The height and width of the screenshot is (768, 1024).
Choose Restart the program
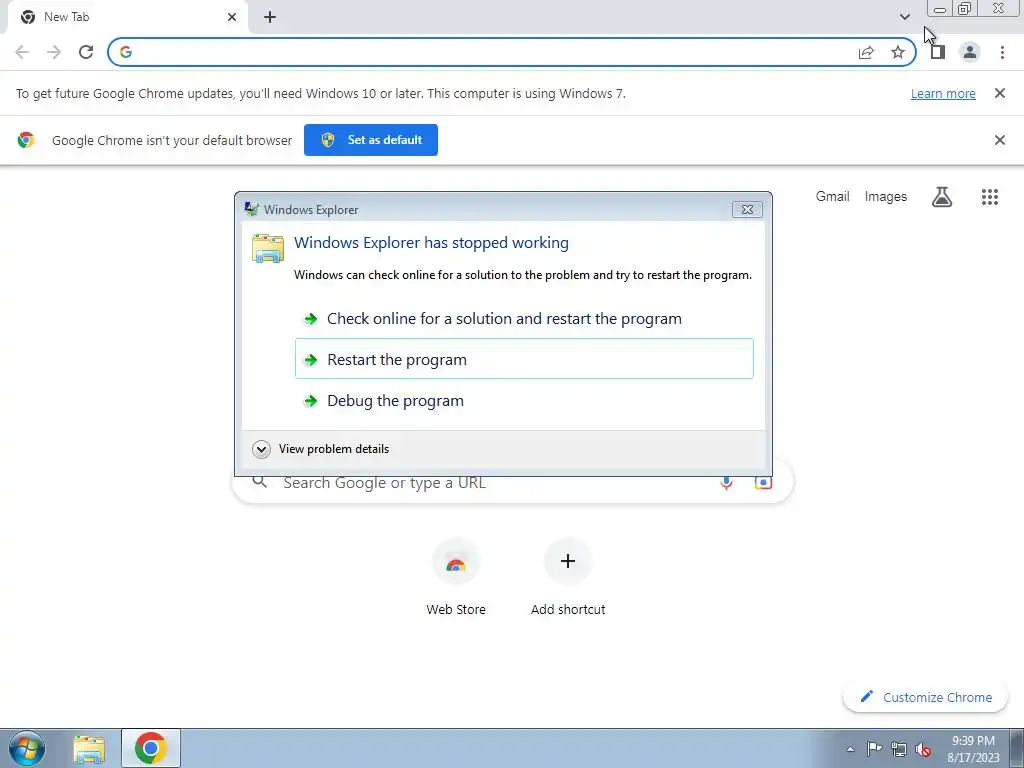point(524,359)
